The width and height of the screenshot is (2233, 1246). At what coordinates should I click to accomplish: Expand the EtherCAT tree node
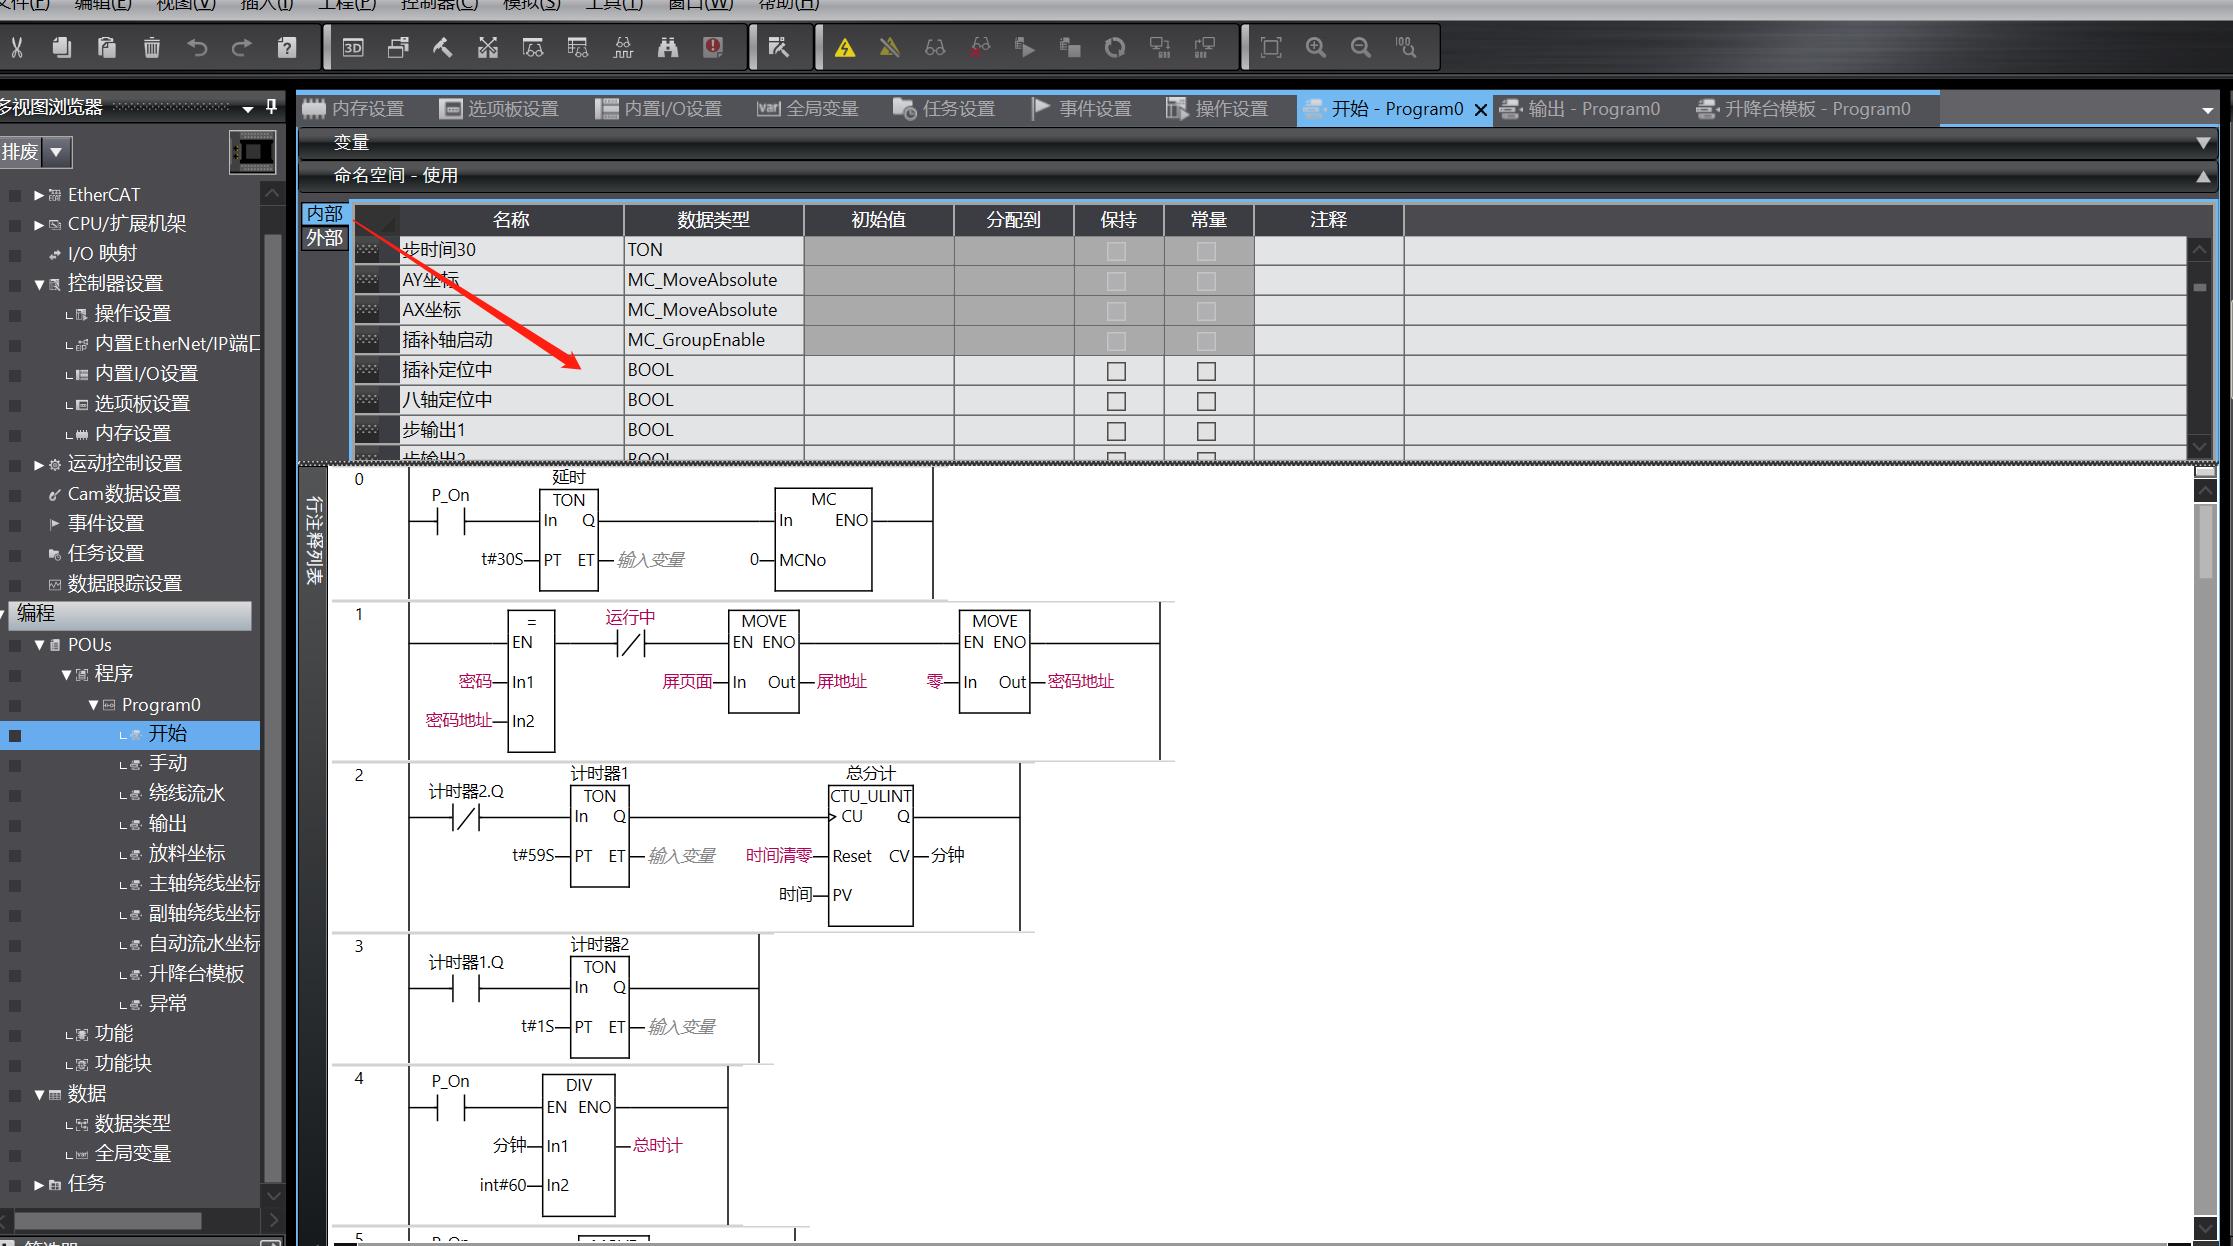click(x=38, y=195)
